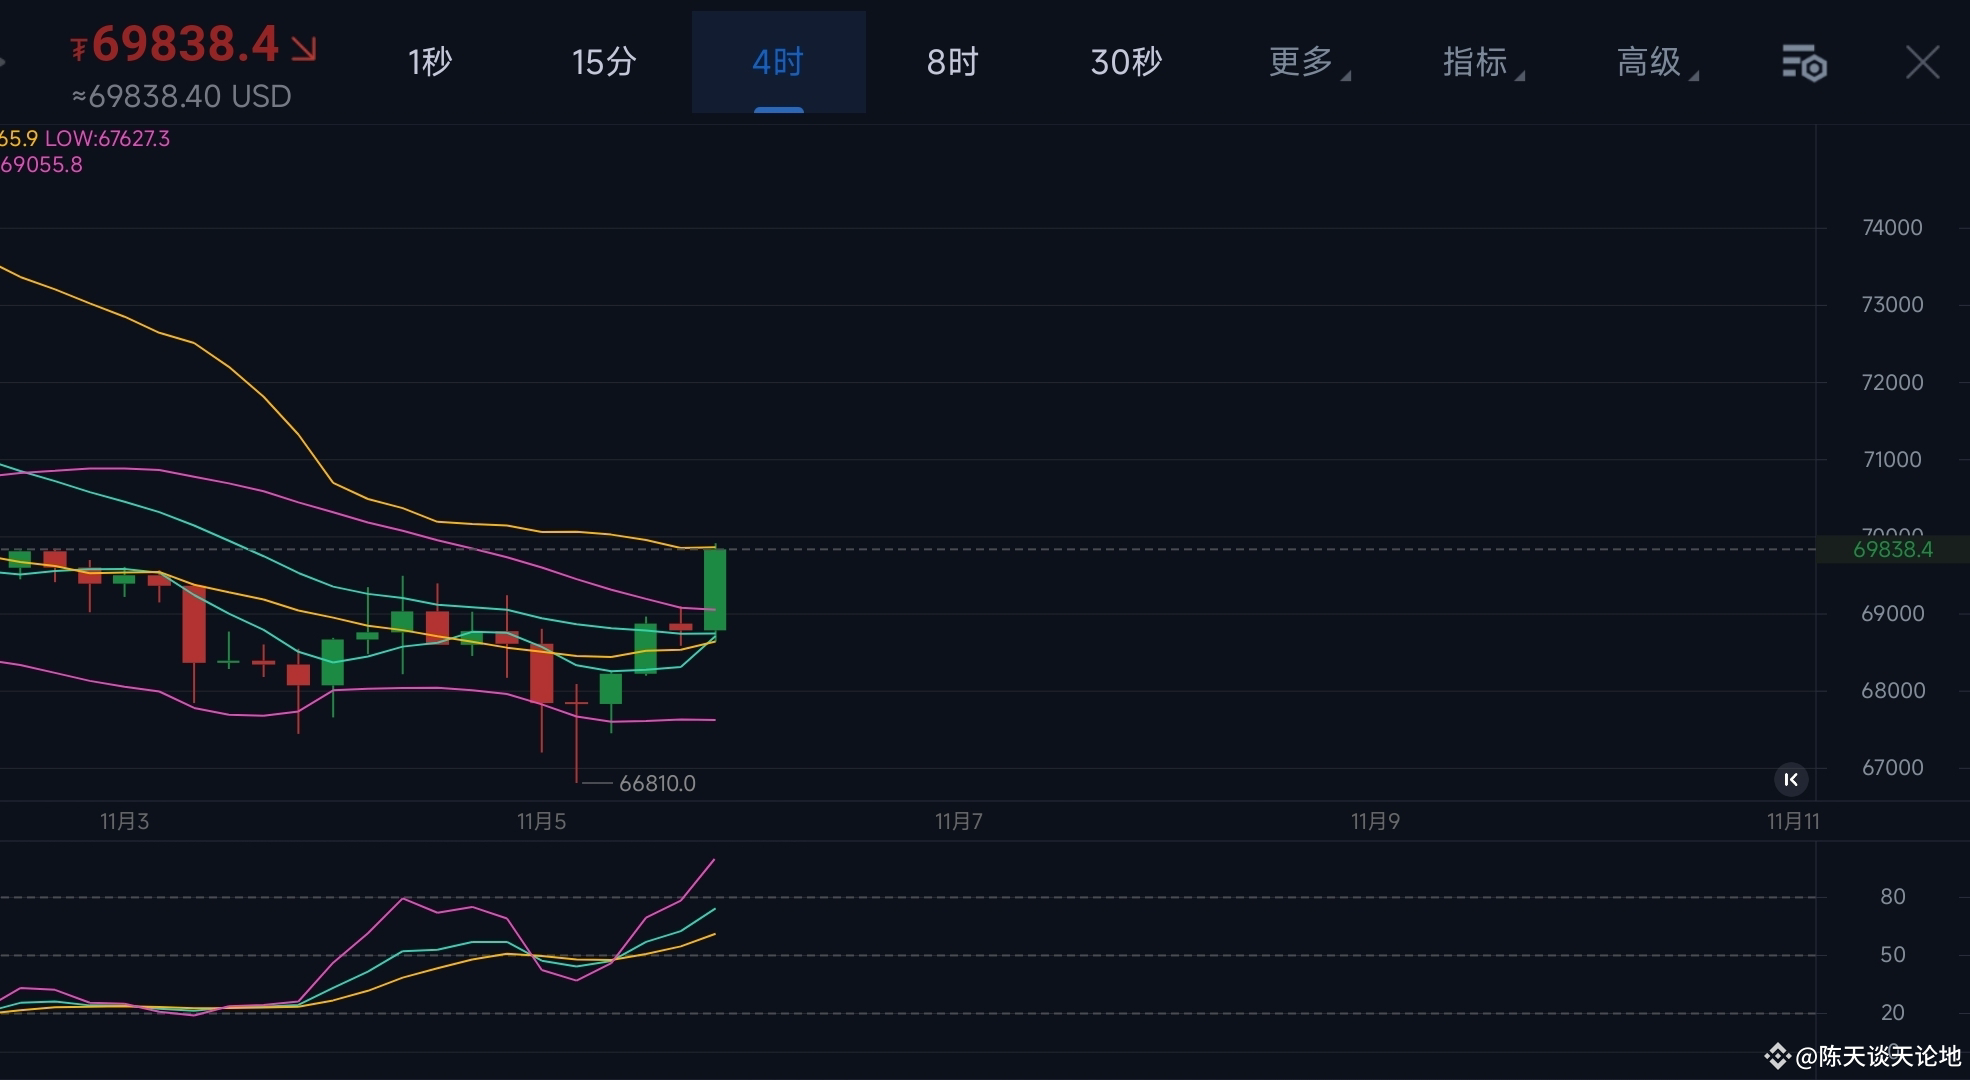Click the 69000 price axis label

point(1892,614)
